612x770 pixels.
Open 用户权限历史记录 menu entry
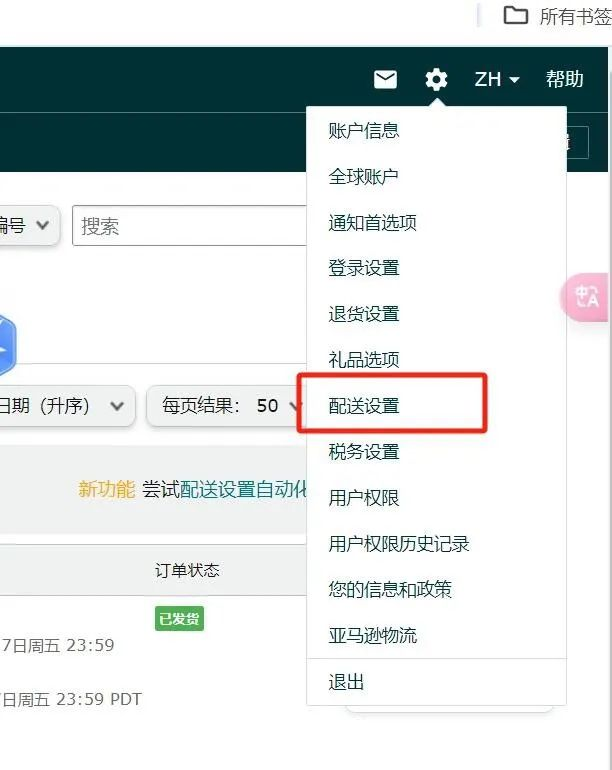pos(399,544)
